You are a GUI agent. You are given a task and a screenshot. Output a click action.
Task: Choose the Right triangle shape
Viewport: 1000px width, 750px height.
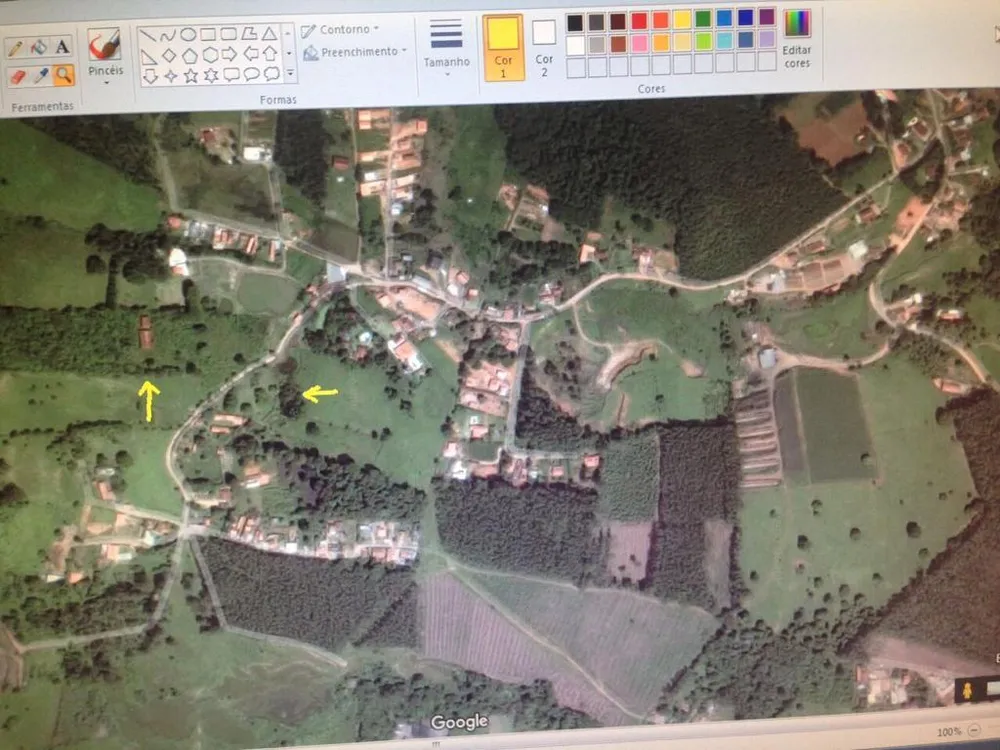point(149,57)
